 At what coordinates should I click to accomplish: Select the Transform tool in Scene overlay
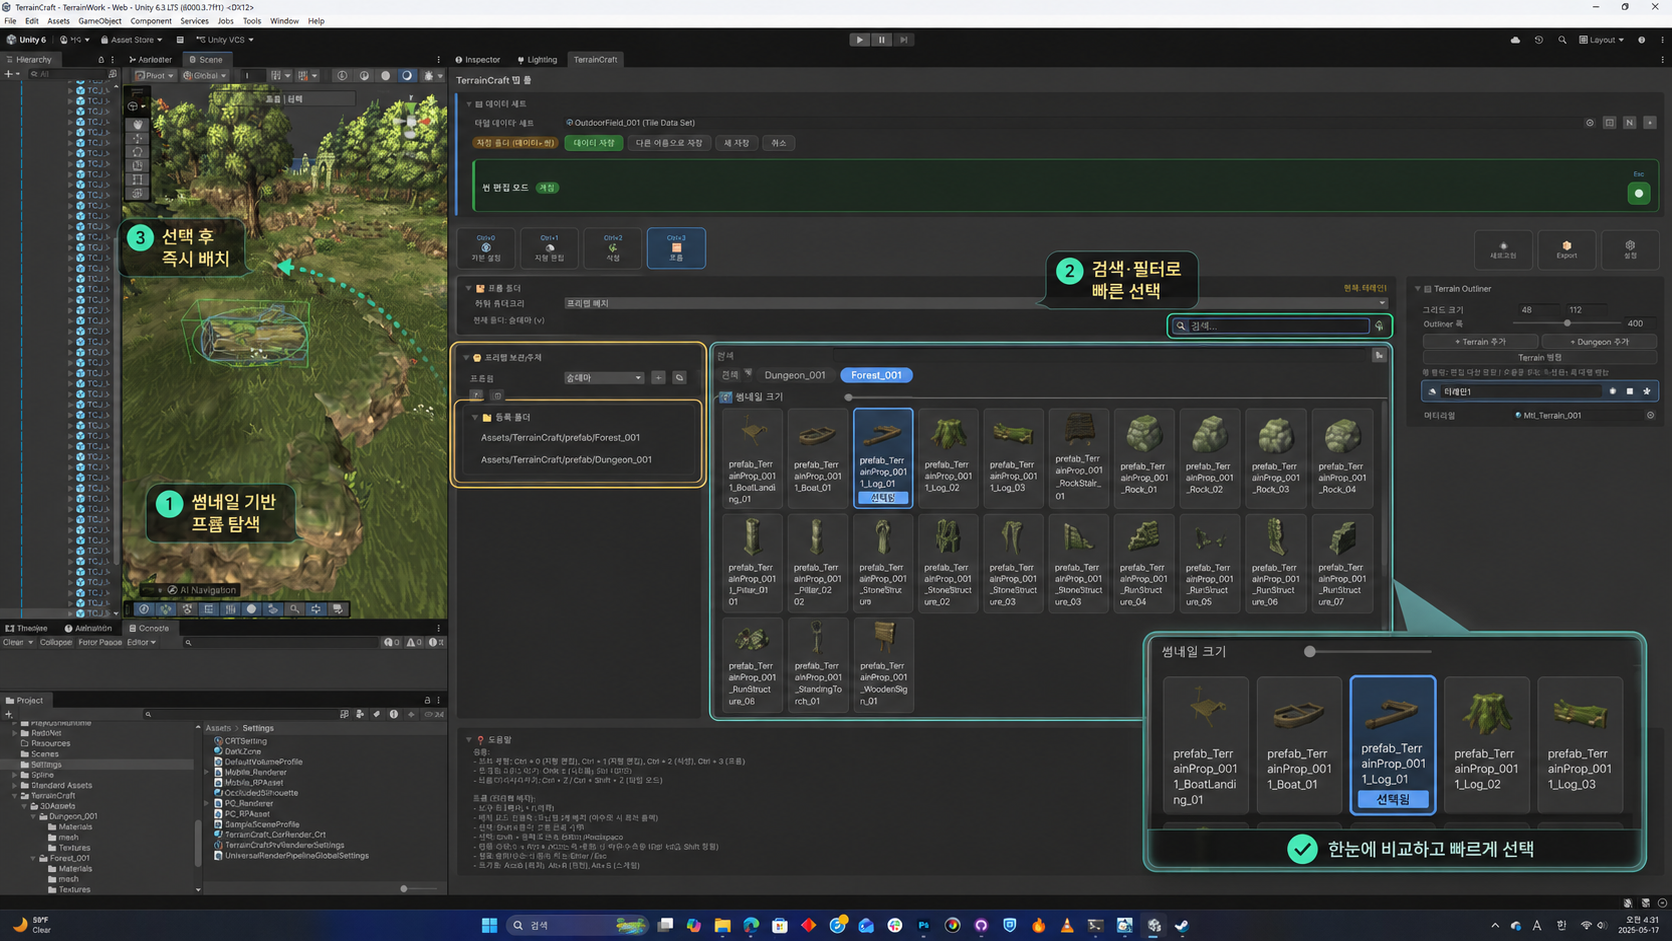coord(137,195)
